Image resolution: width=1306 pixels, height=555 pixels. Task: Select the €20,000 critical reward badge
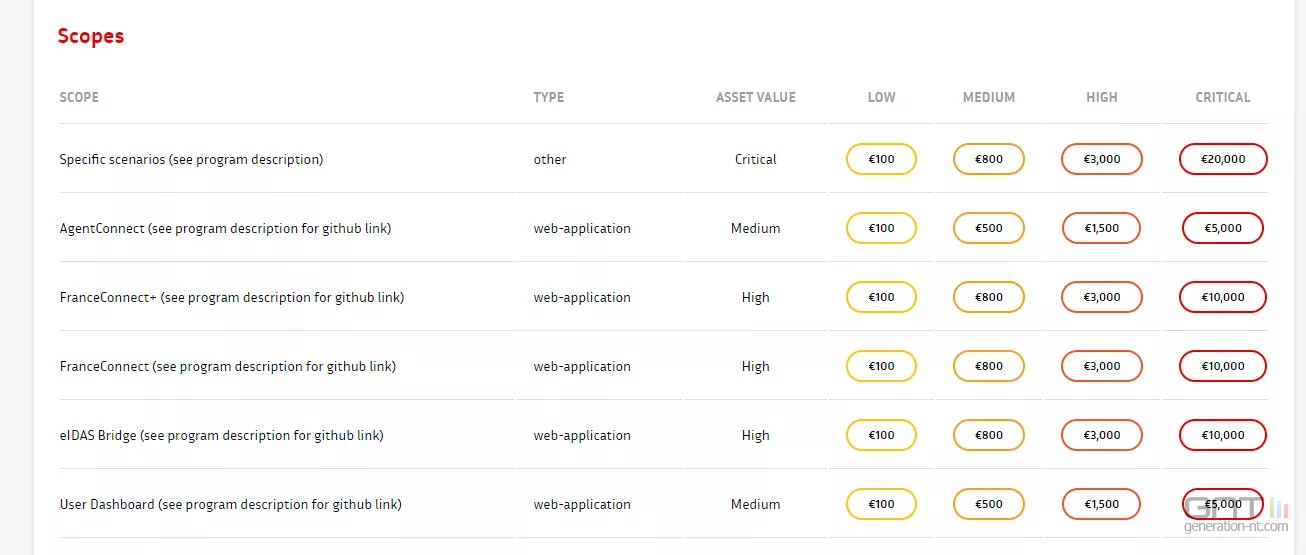pos(1223,159)
